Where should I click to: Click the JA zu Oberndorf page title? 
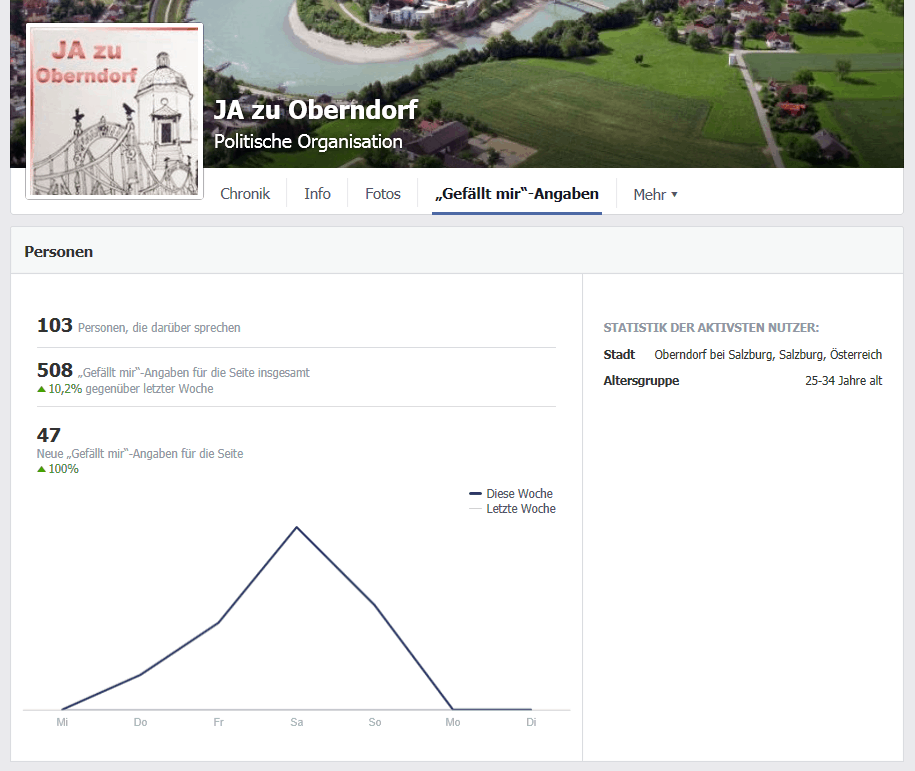click(x=316, y=110)
